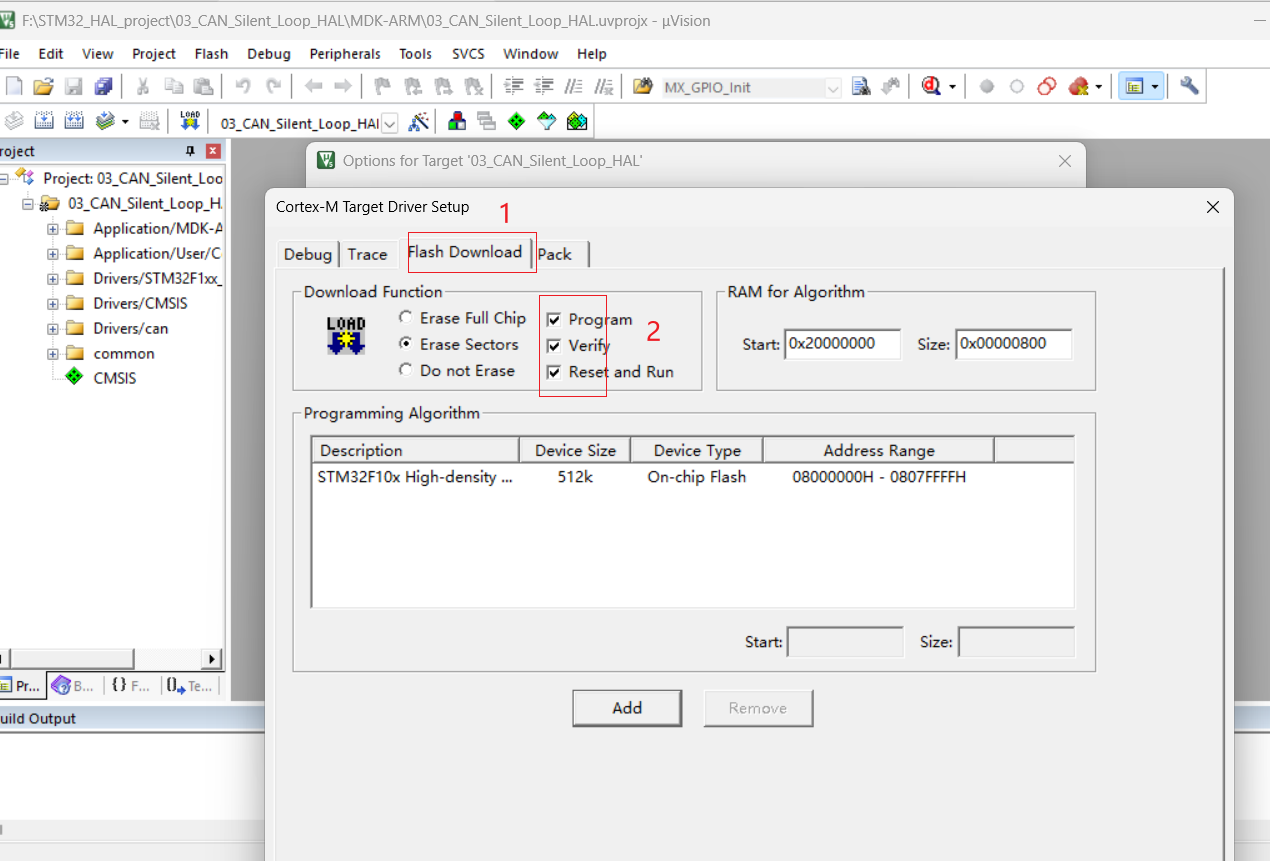
Task: Click the Open file folder icon
Action: click(43, 87)
